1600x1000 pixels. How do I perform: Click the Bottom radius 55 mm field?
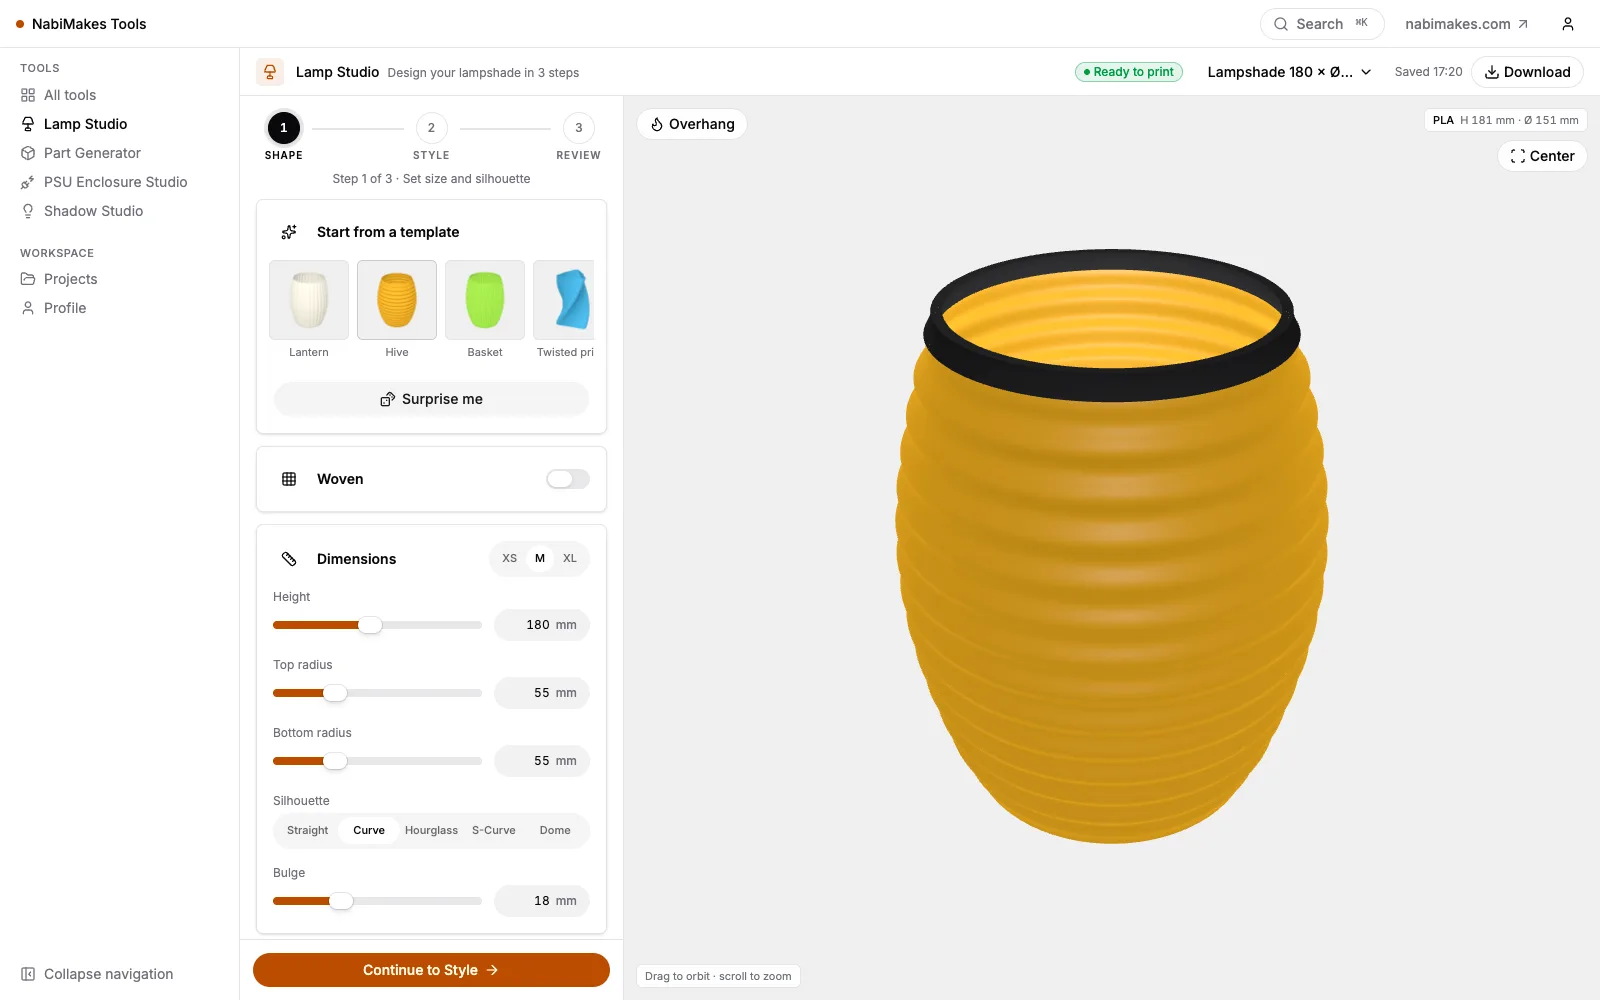pyautogui.click(x=542, y=761)
